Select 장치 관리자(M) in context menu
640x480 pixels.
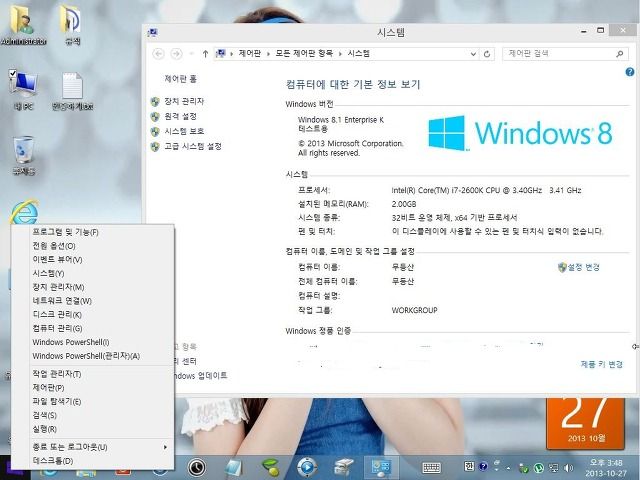click(93, 287)
